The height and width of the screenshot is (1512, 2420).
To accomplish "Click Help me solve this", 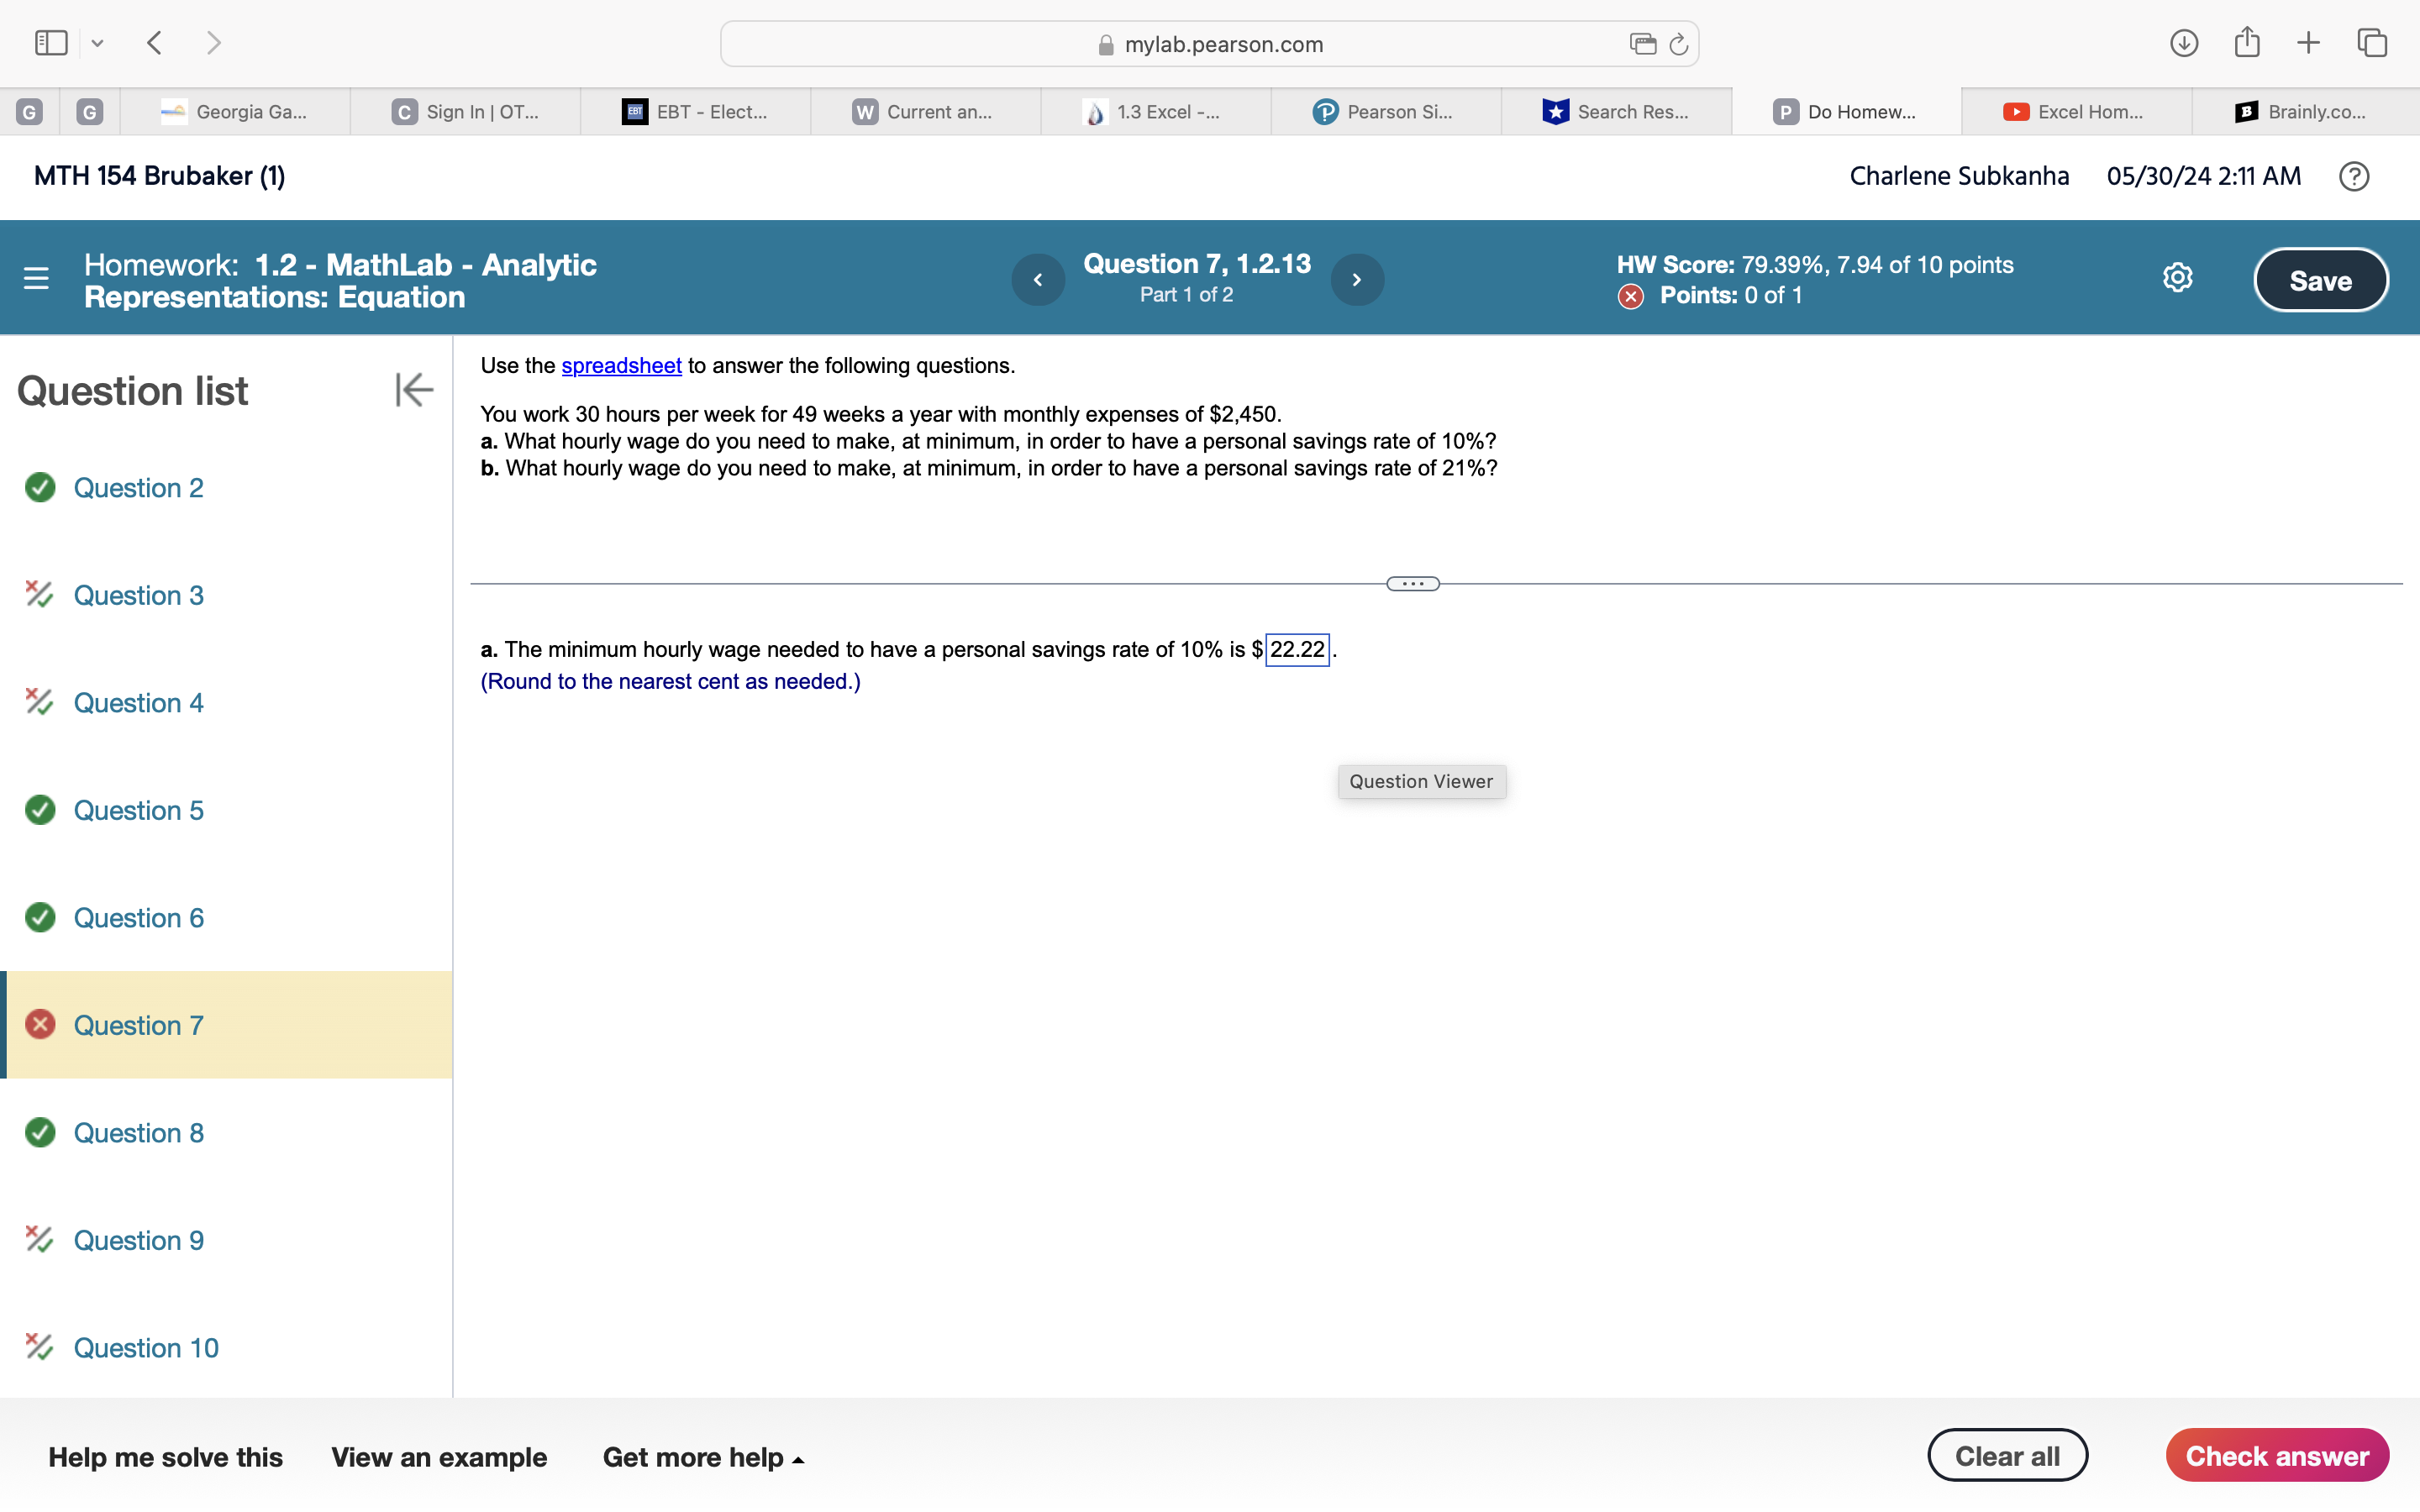I will (165, 1457).
